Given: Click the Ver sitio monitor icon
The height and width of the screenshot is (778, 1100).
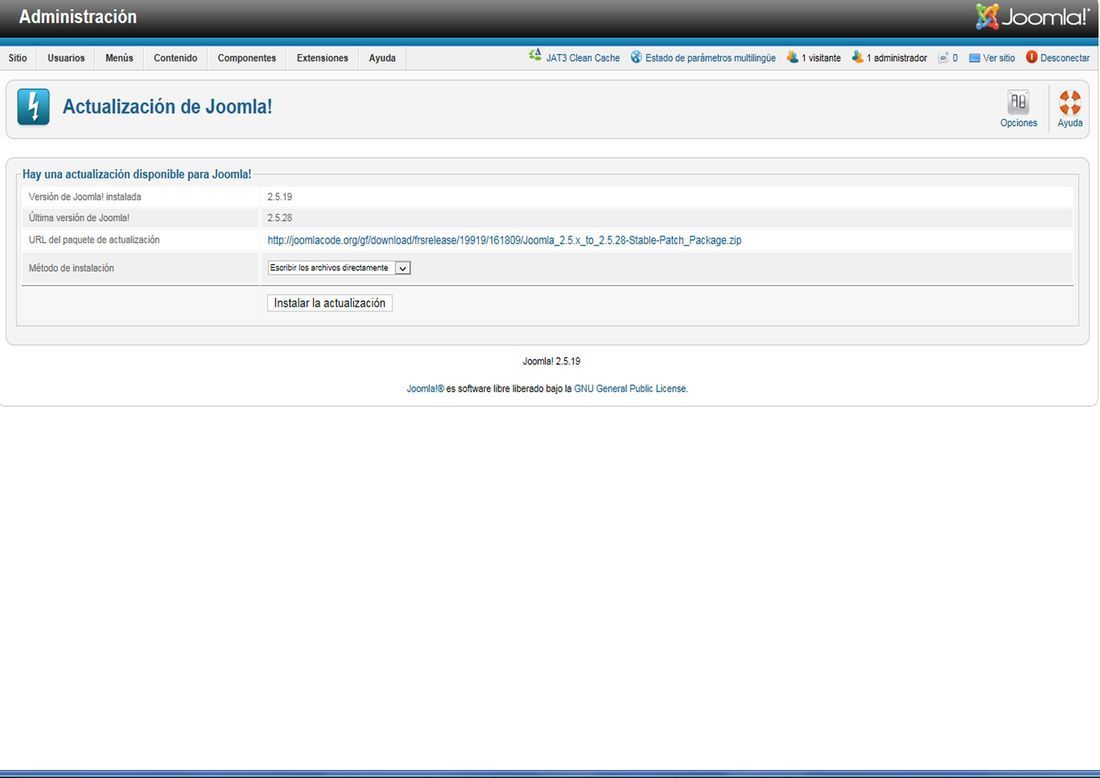Looking at the screenshot, I should [x=974, y=58].
